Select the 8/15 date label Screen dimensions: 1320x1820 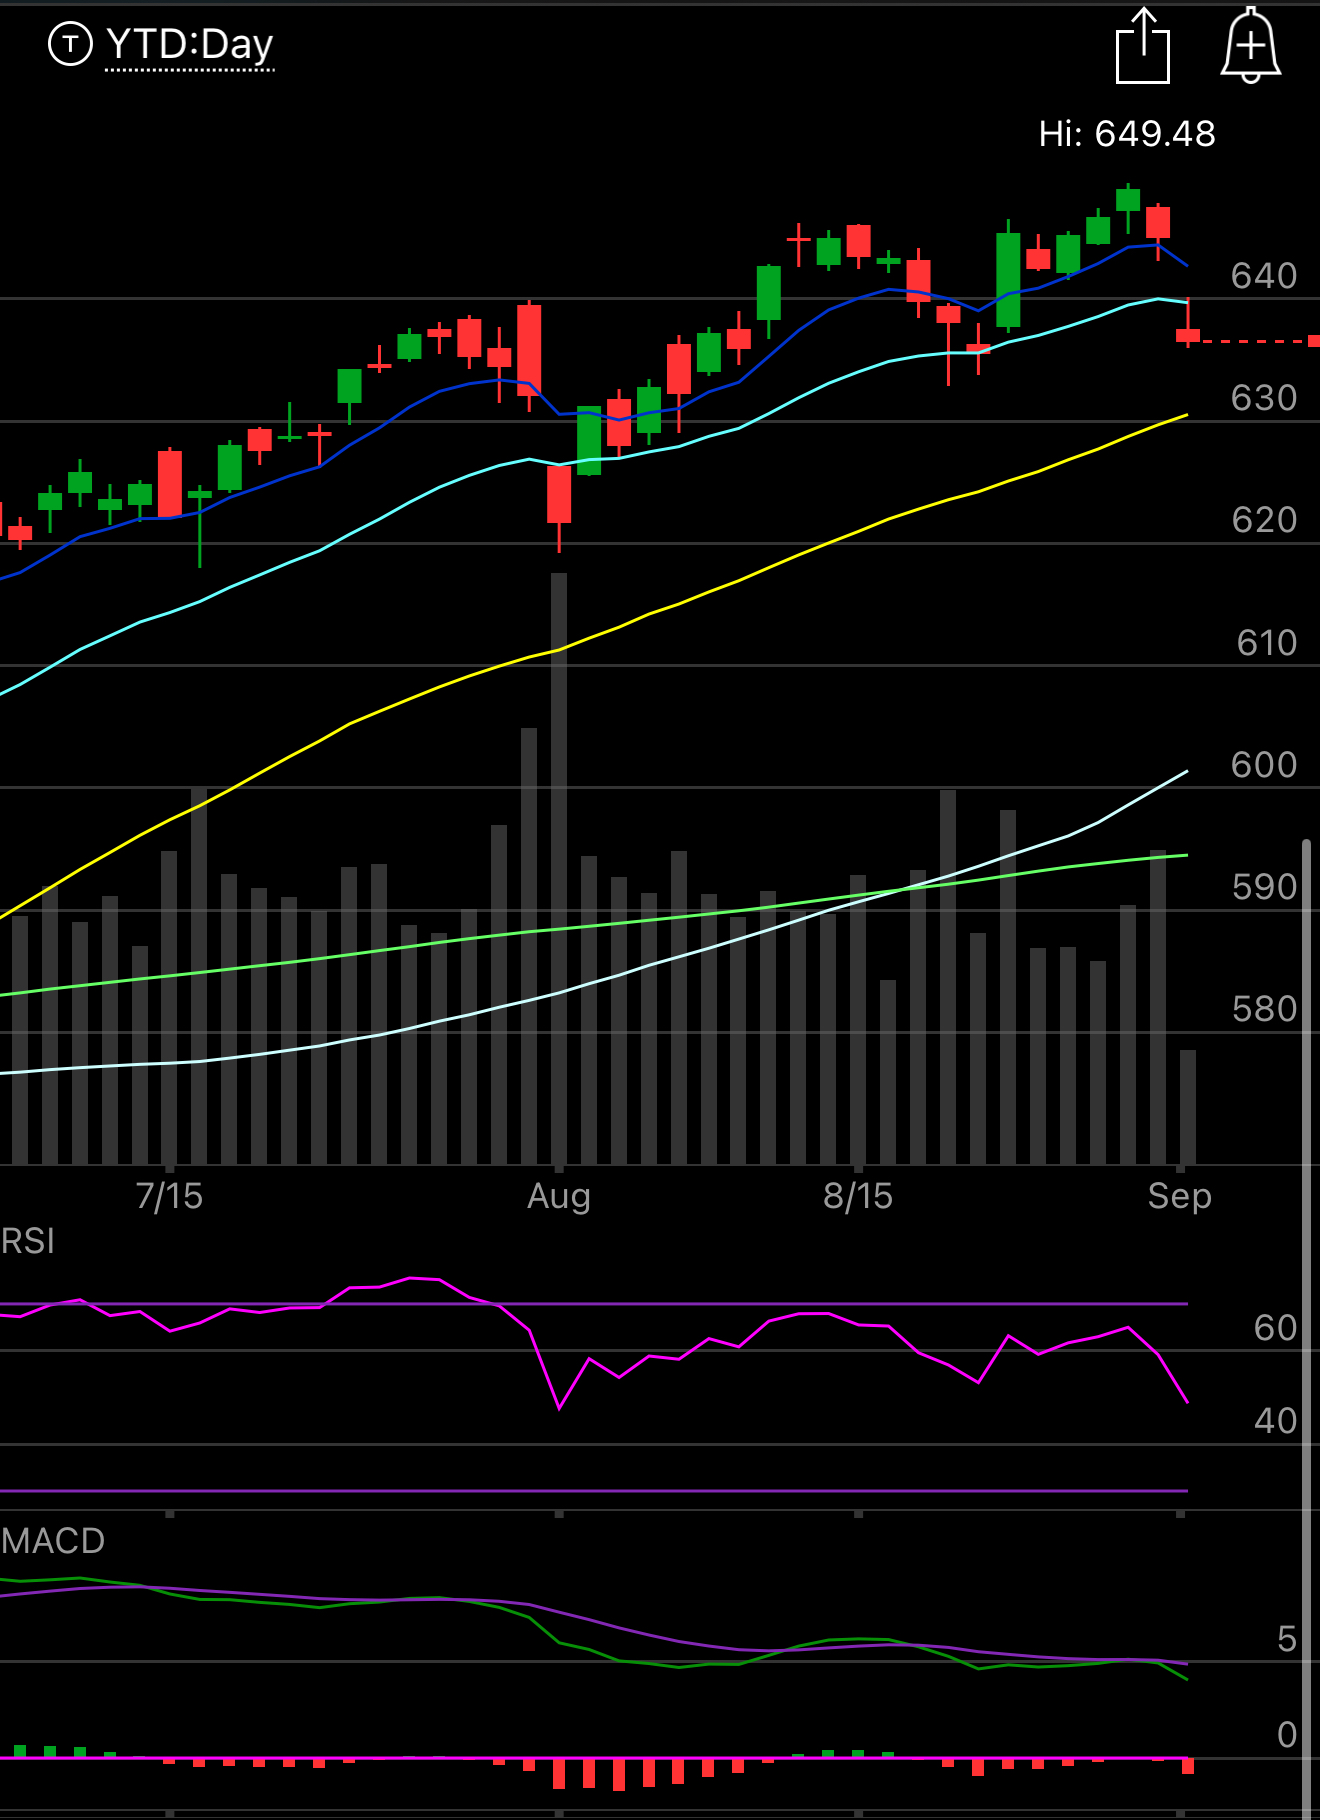[x=858, y=1196]
